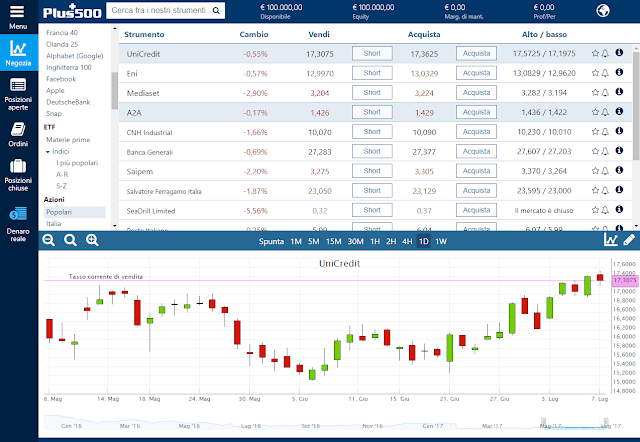This screenshot has height=442, width=640.
Task: Click the search magnifier icon
Action: click(216, 11)
